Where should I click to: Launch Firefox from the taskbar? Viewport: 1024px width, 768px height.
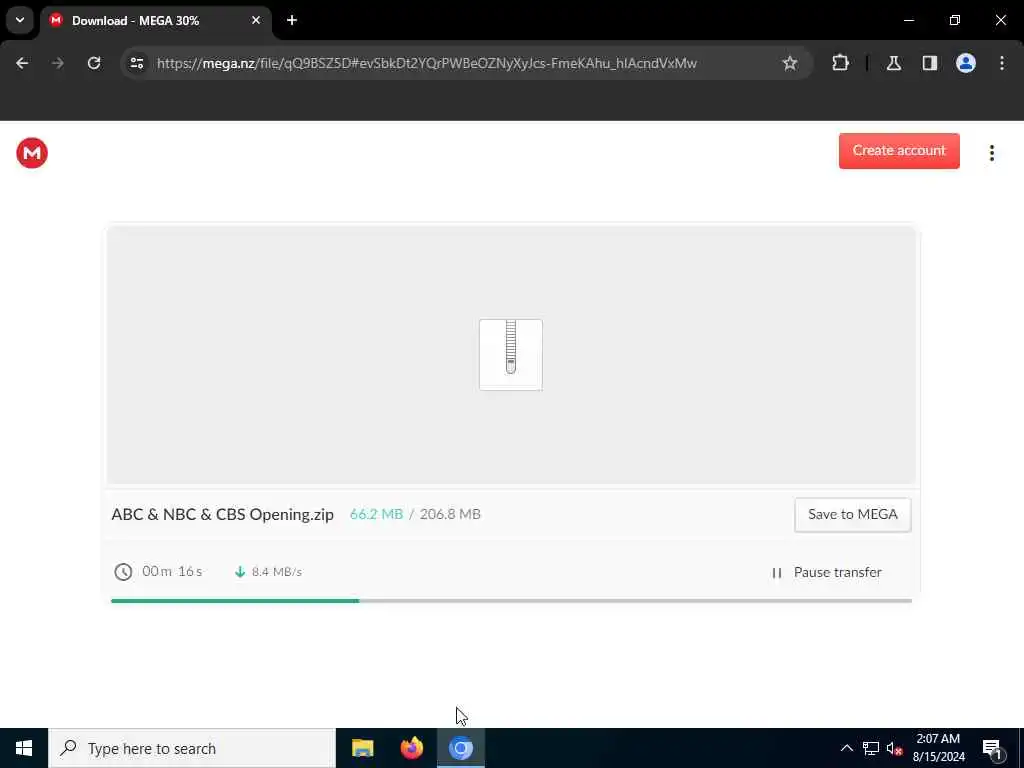click(411, 748)
